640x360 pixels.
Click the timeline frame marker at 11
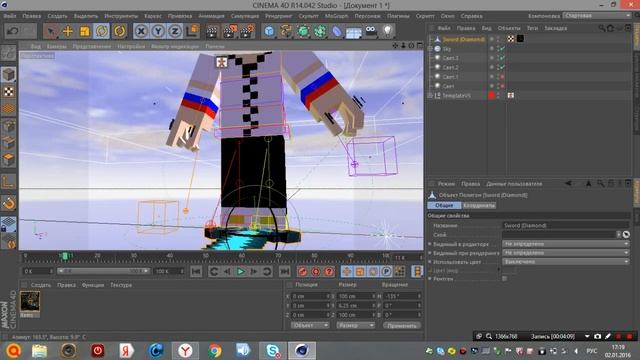[x=64, y=256]
